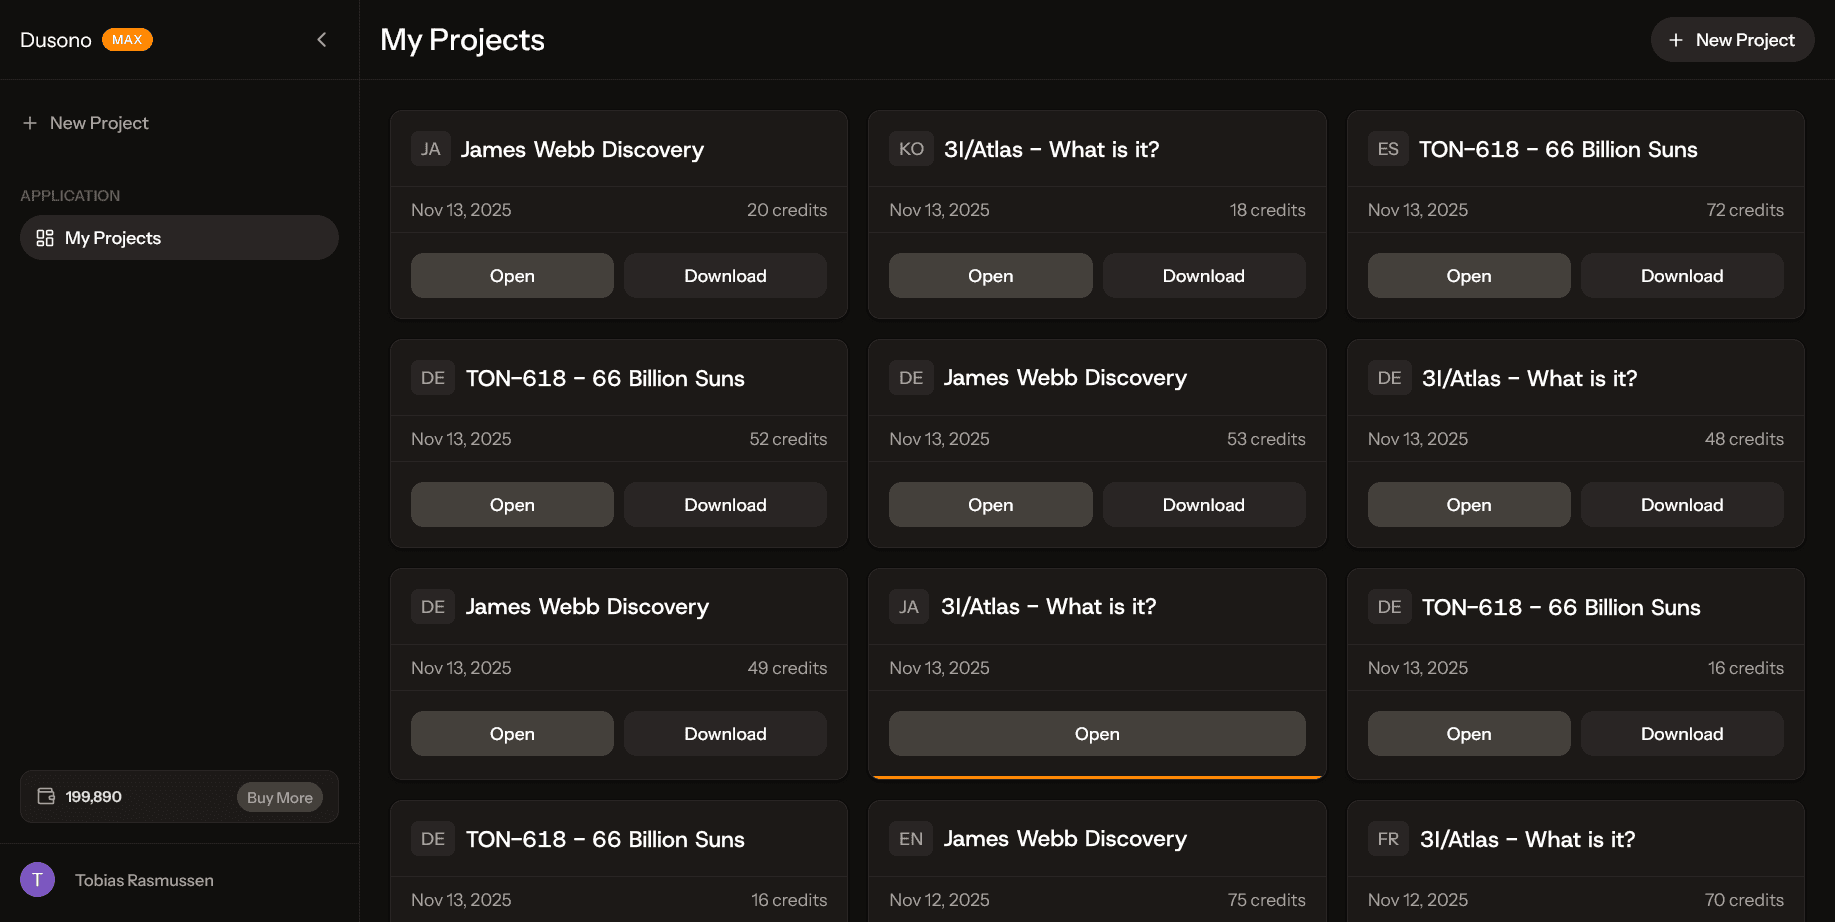Select My Projects in the sidebar
The image size is (1835, 922).
(179, 238)
